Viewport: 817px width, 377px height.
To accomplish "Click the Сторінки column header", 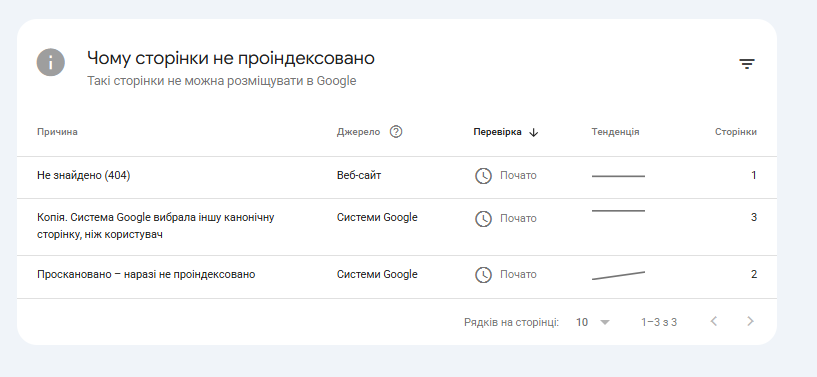I will [x=736, y=132].
